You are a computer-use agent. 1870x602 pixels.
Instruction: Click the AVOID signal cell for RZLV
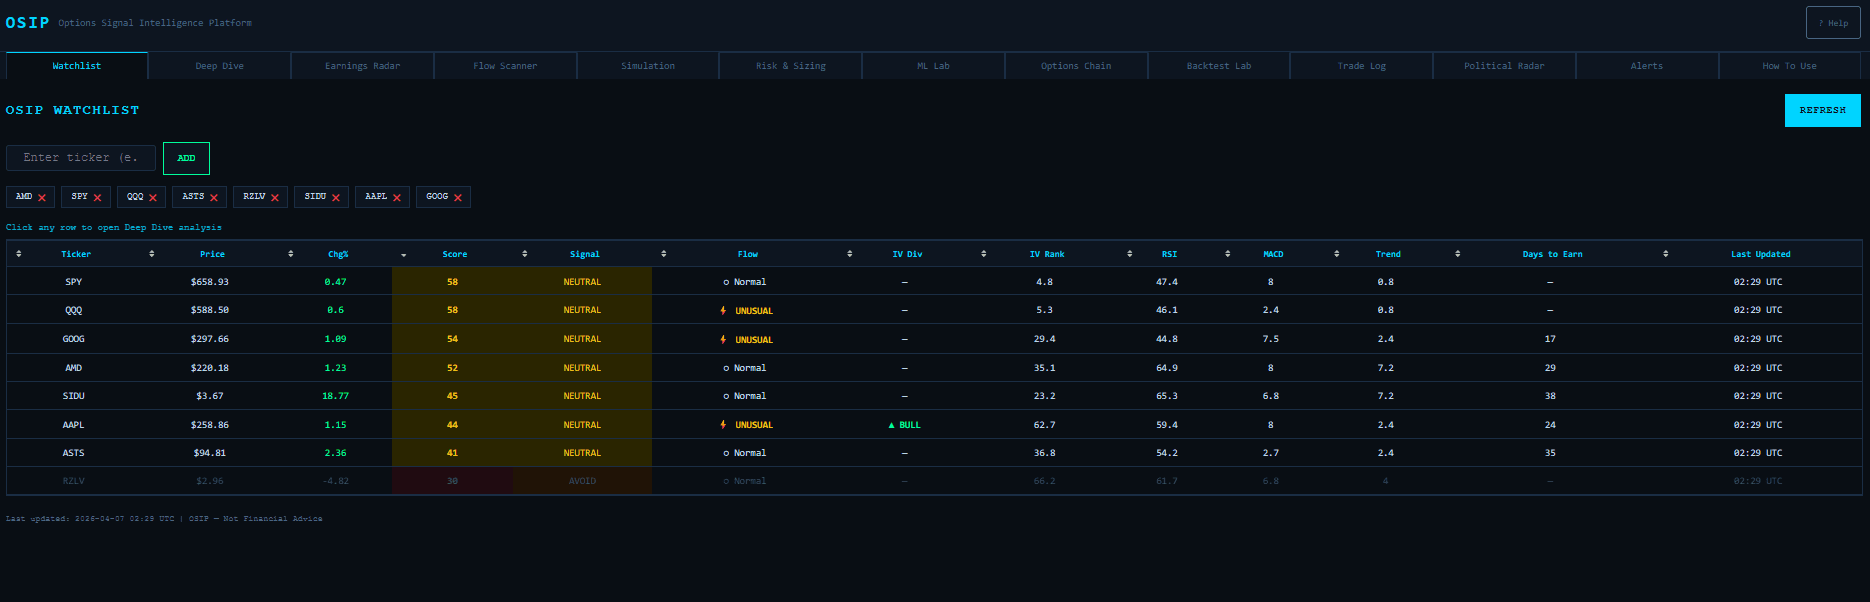(x=582, y=481)
